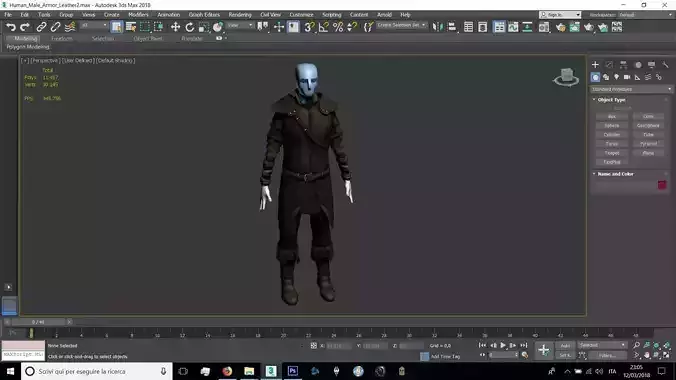Open the Schematic View icon
This screenshot has height=380, width=676.
(x=527, y=27)
